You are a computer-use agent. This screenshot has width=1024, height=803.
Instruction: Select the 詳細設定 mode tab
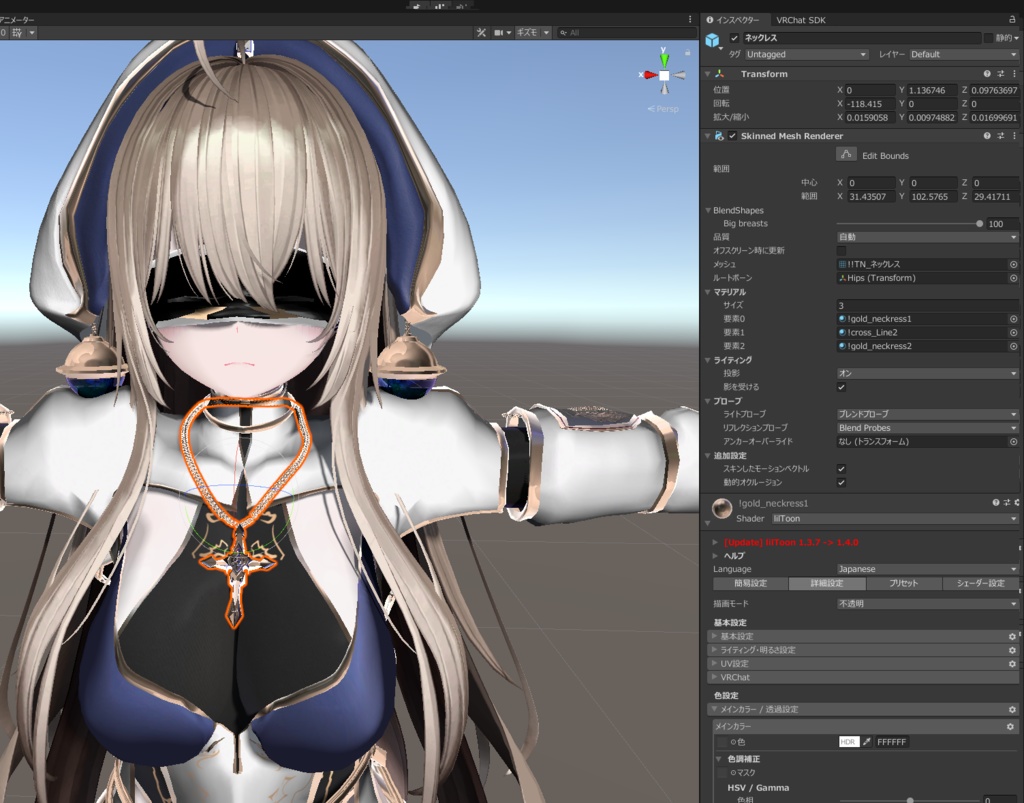tap(827, 584)
